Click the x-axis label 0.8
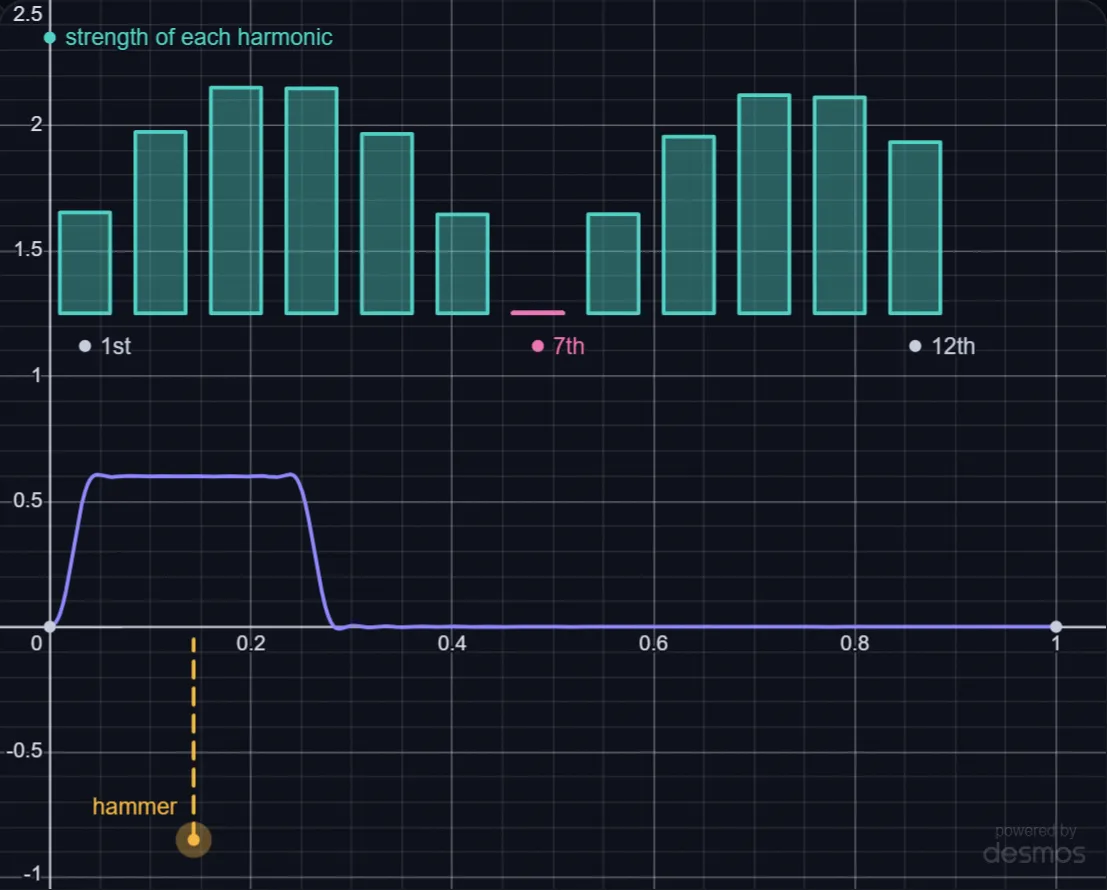This screenshot has height=890, width=1107. click(x=855, y=643)
